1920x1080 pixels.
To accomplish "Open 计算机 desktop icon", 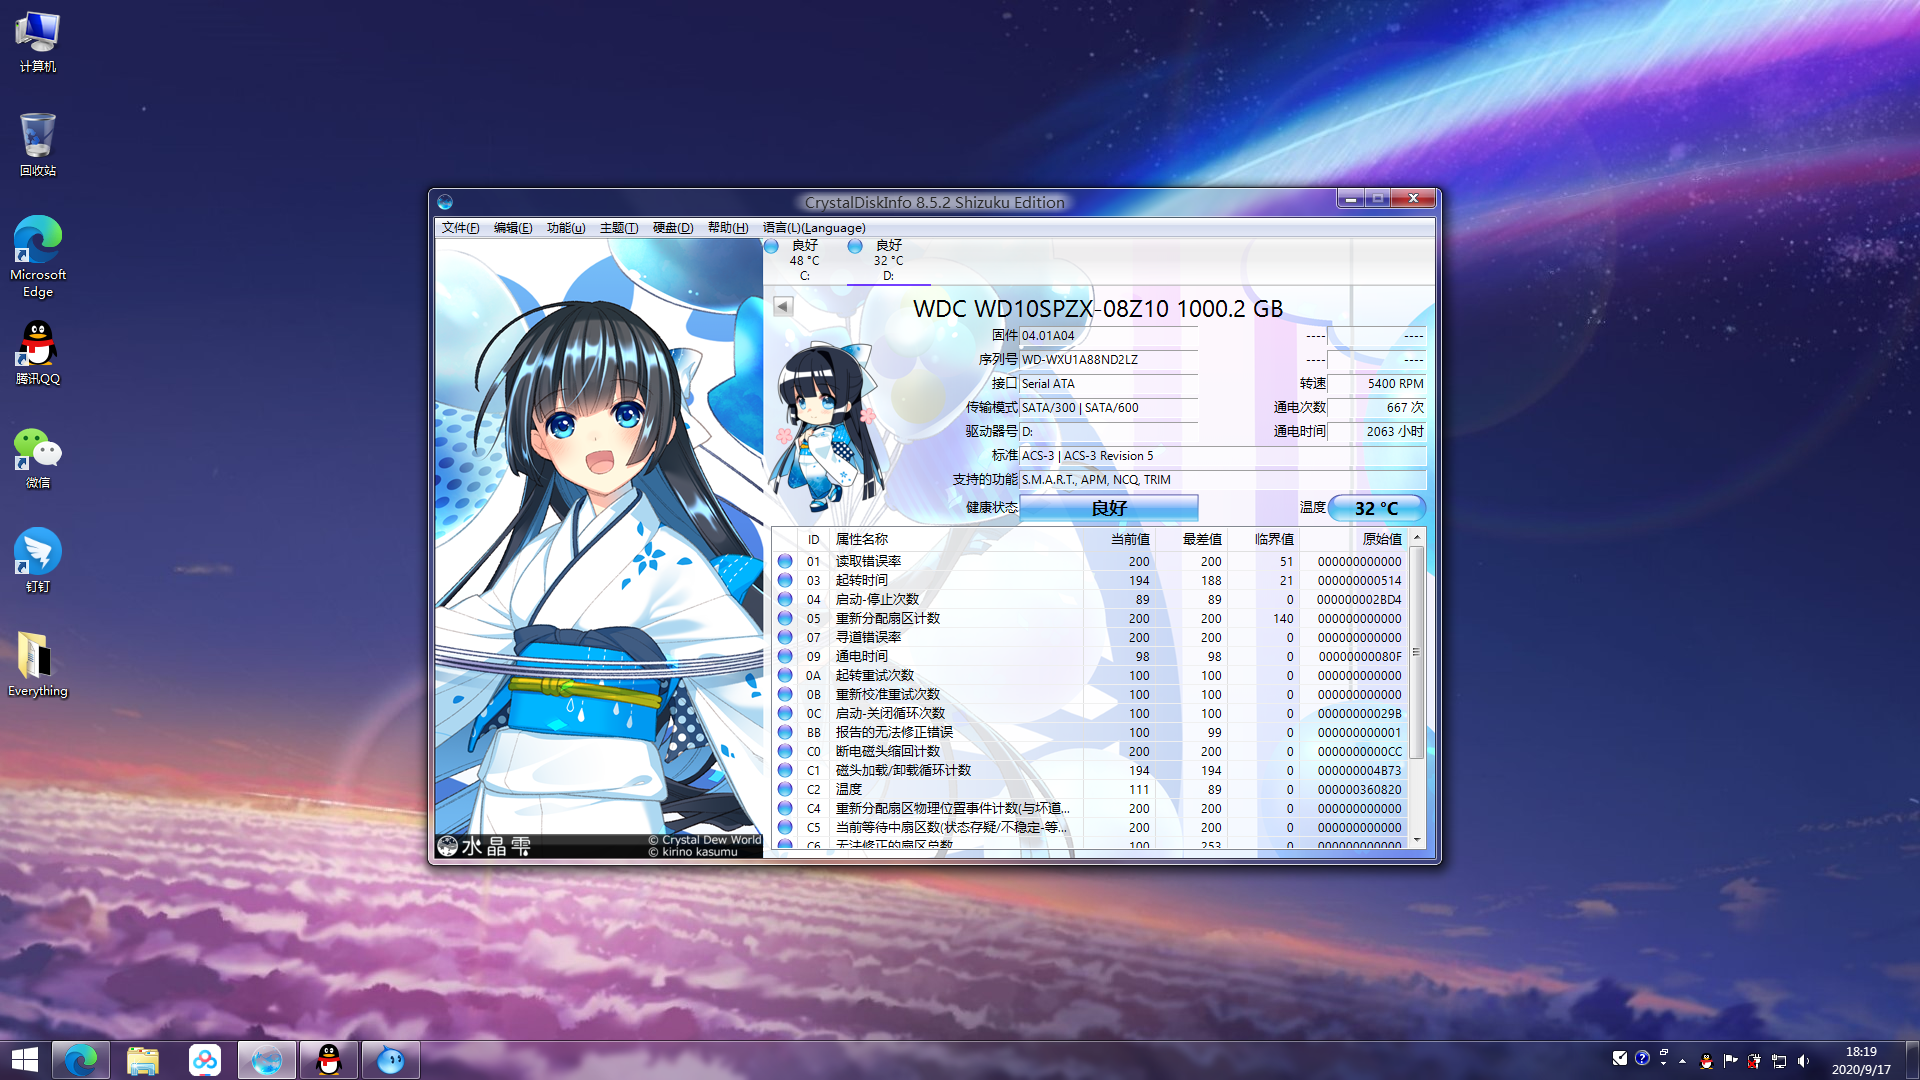I will point(38,42).
